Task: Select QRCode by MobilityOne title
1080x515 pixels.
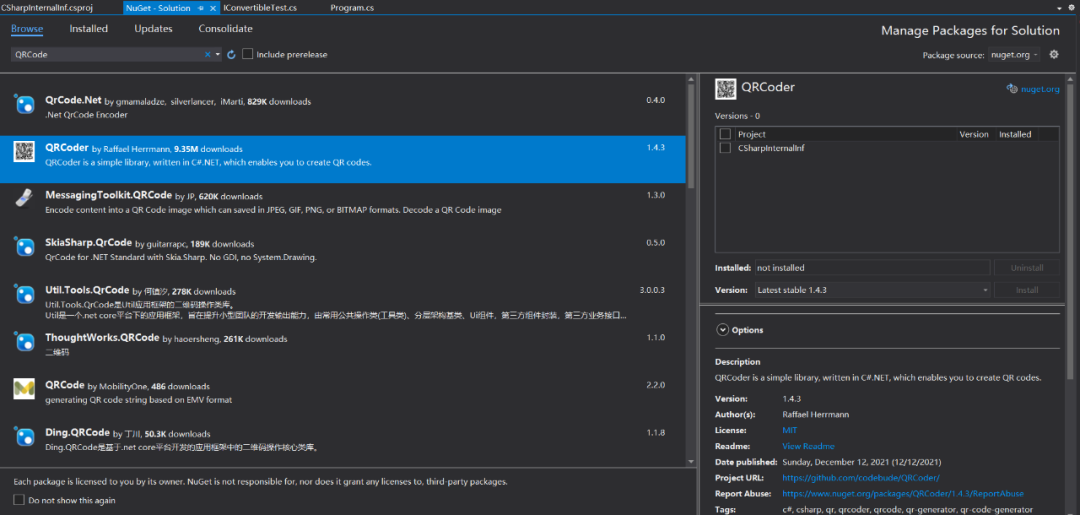Action: tap(65, 386)
